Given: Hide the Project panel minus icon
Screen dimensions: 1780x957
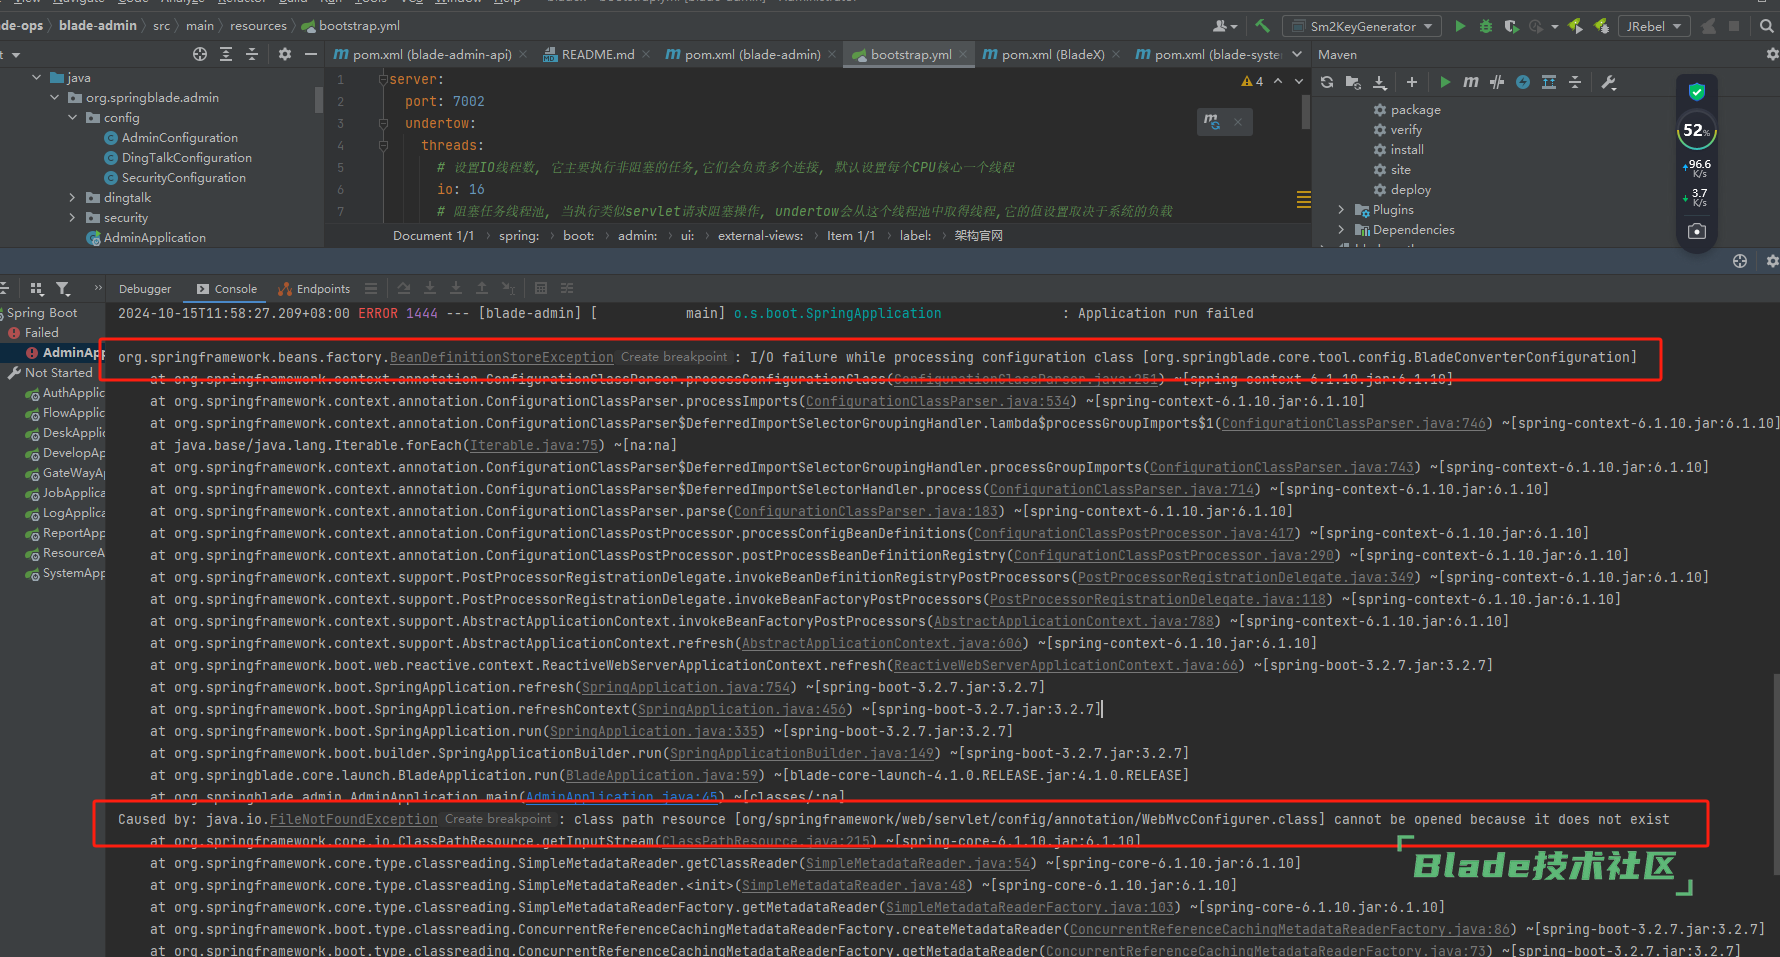Looking at the screenshot, I should pos(311,54).
